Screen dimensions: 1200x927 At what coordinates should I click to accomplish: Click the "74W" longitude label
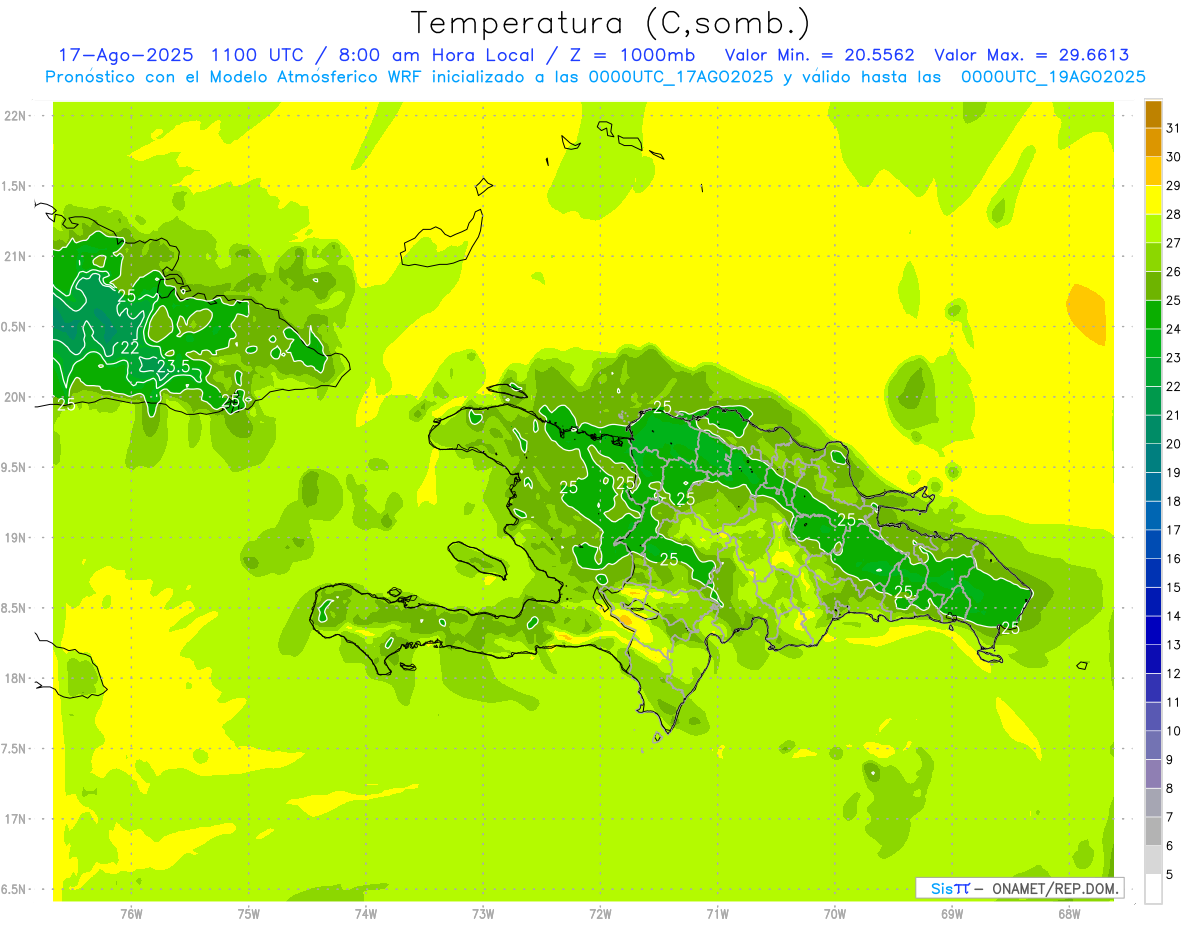point(366,914)
